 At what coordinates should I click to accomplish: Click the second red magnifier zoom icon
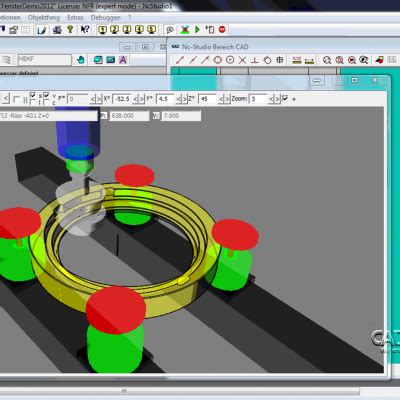339,60
